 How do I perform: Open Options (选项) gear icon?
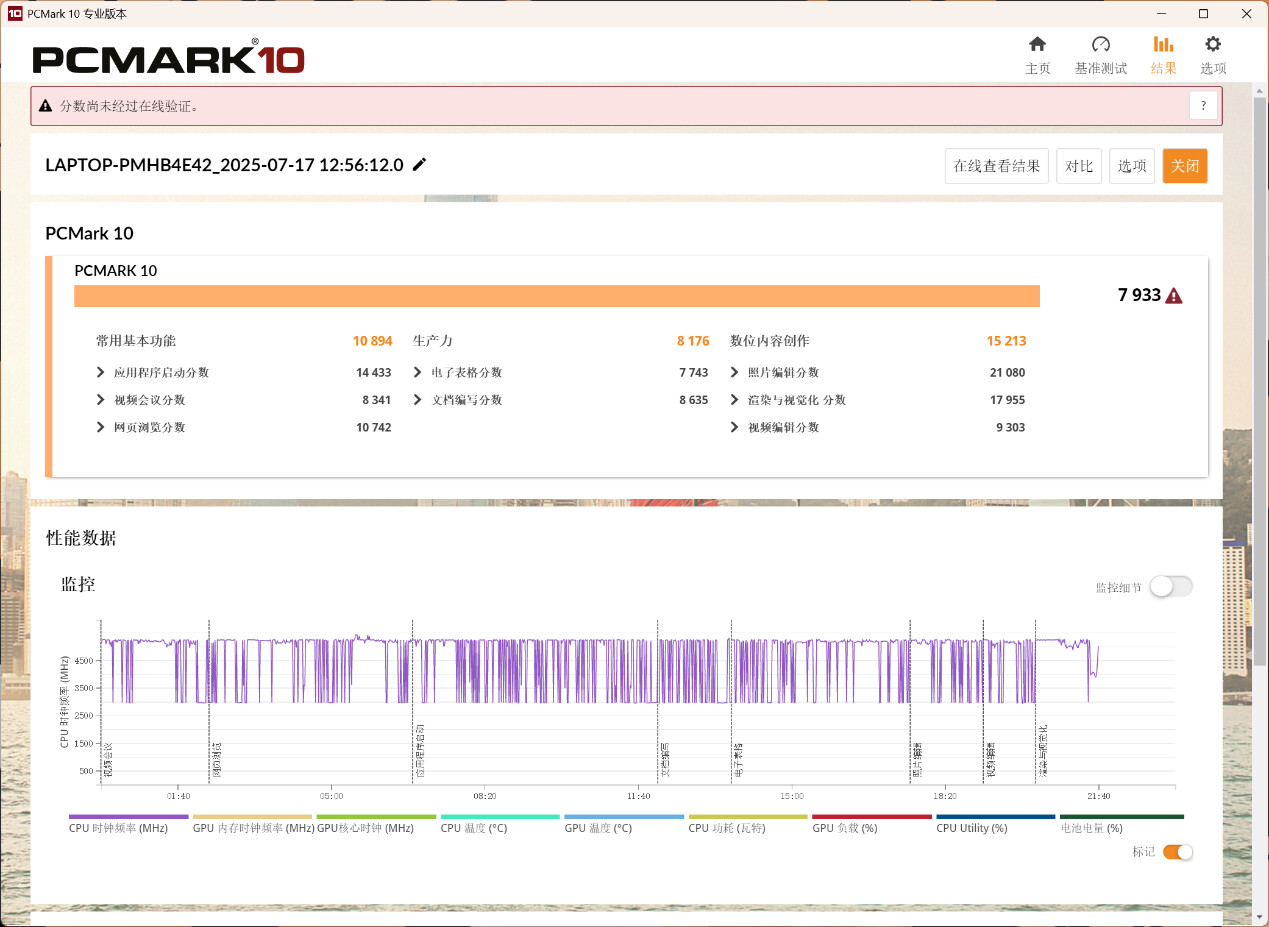pos(1213,45)
